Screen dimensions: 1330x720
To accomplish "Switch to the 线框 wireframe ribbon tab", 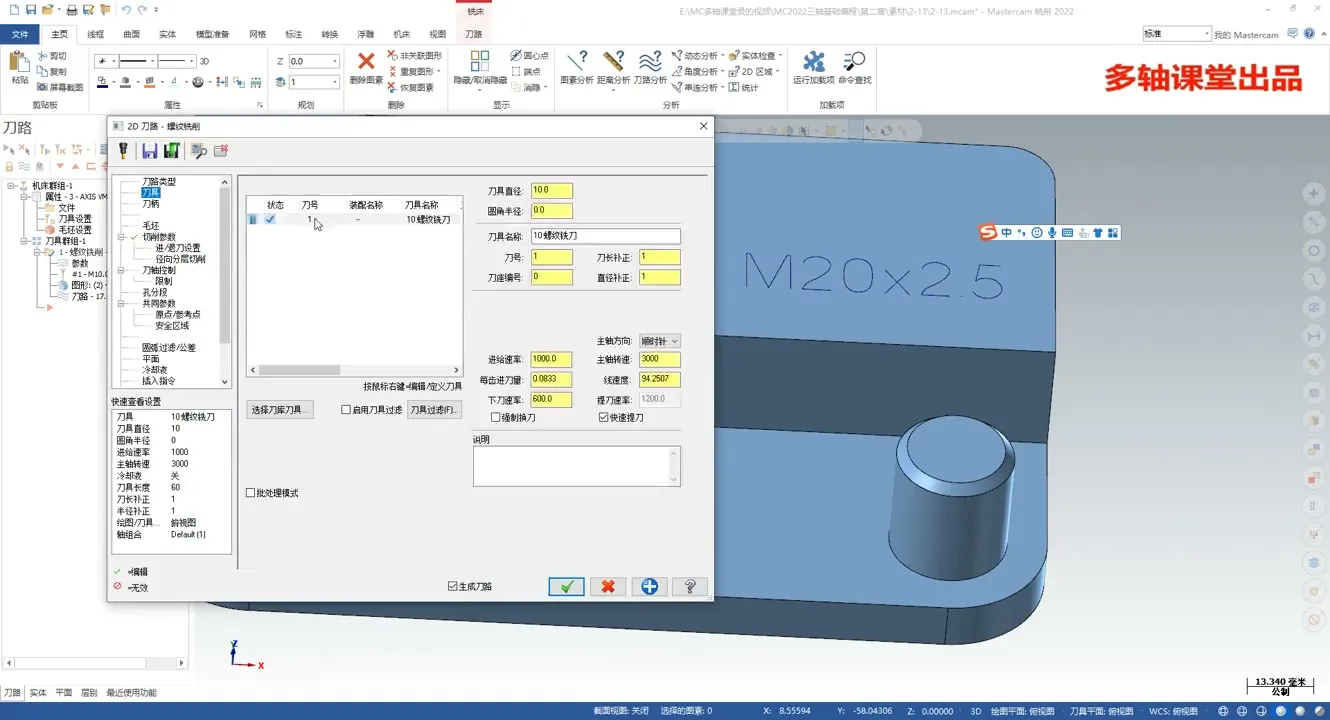I will [x=95, y=34].
